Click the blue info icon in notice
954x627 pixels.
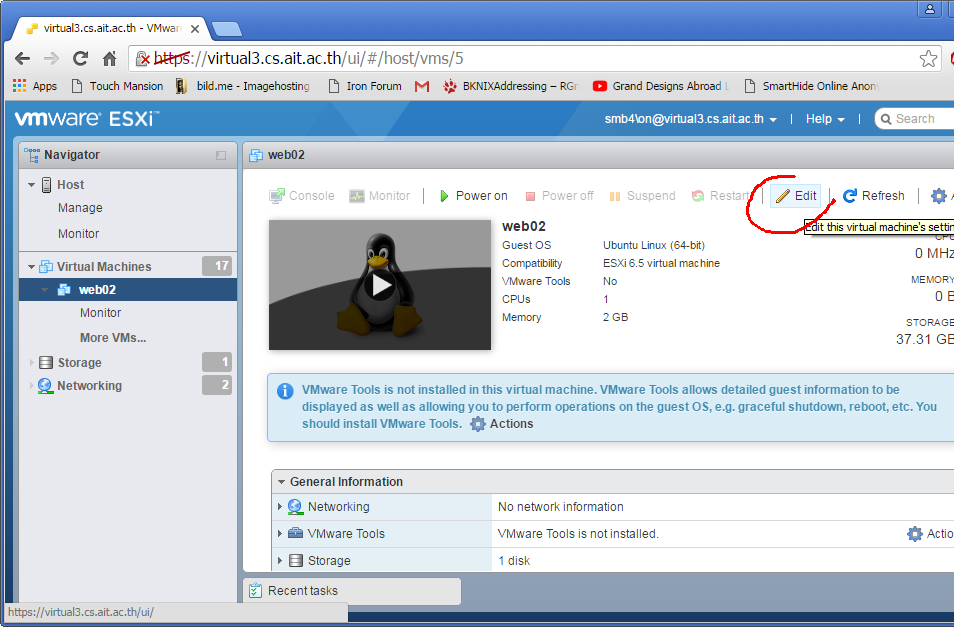tap(285, 391)
